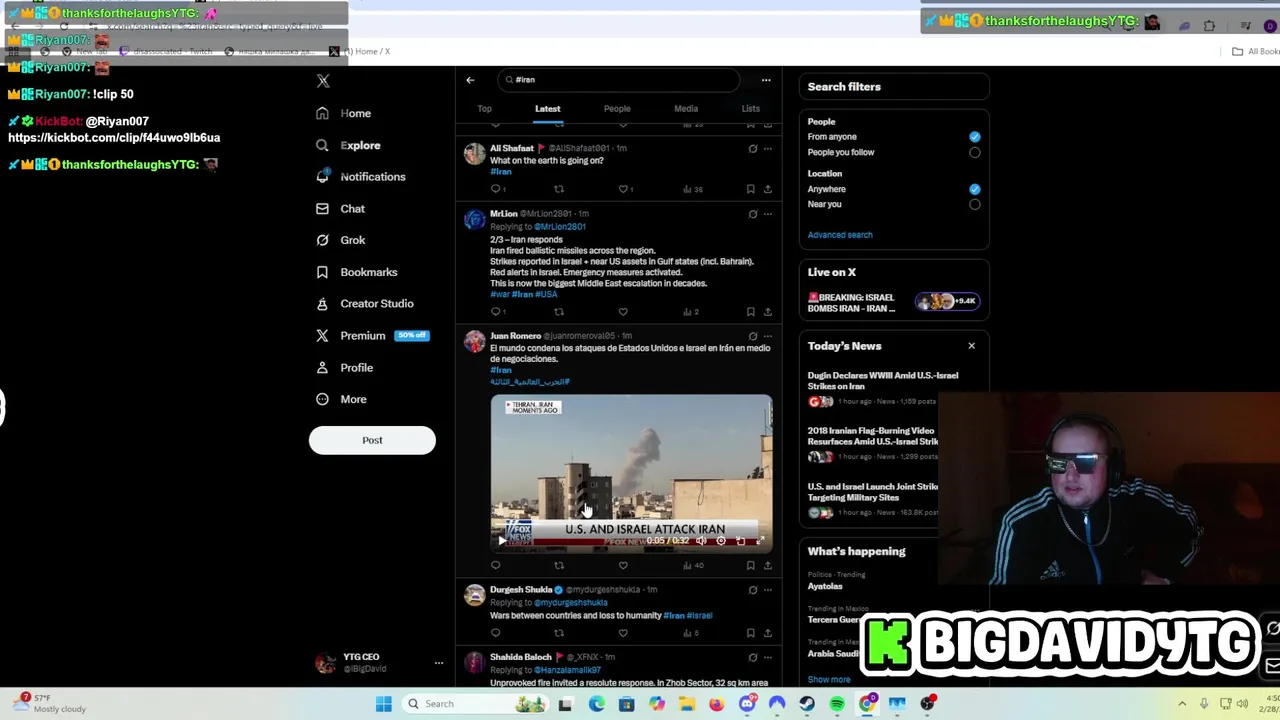This screenshot has width=1280, height=720.
Task: Open the live broadcast Israel Bombs Iran
Action: tap(894, 303)
